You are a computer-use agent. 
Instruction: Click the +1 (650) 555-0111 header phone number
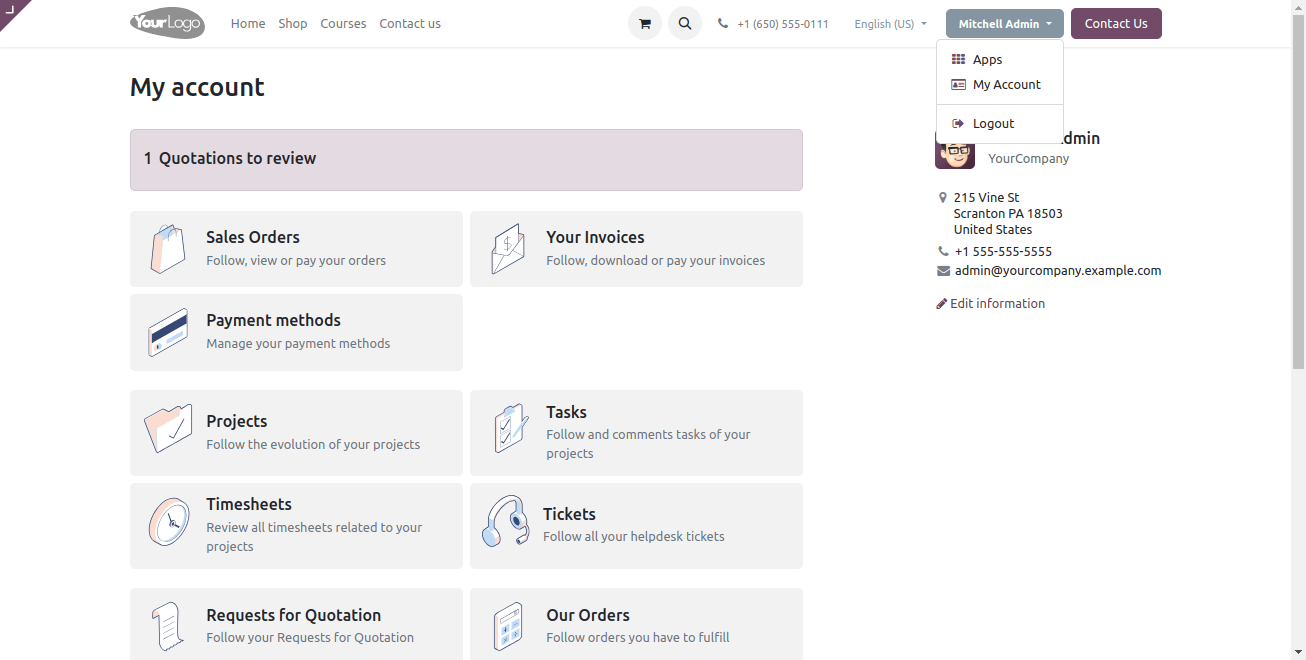(x=783, y=24)
